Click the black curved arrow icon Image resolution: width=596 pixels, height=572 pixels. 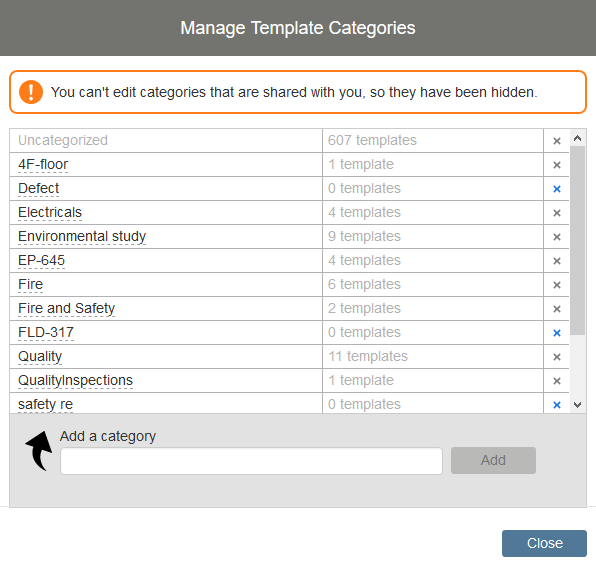click(x=39, y=451)
